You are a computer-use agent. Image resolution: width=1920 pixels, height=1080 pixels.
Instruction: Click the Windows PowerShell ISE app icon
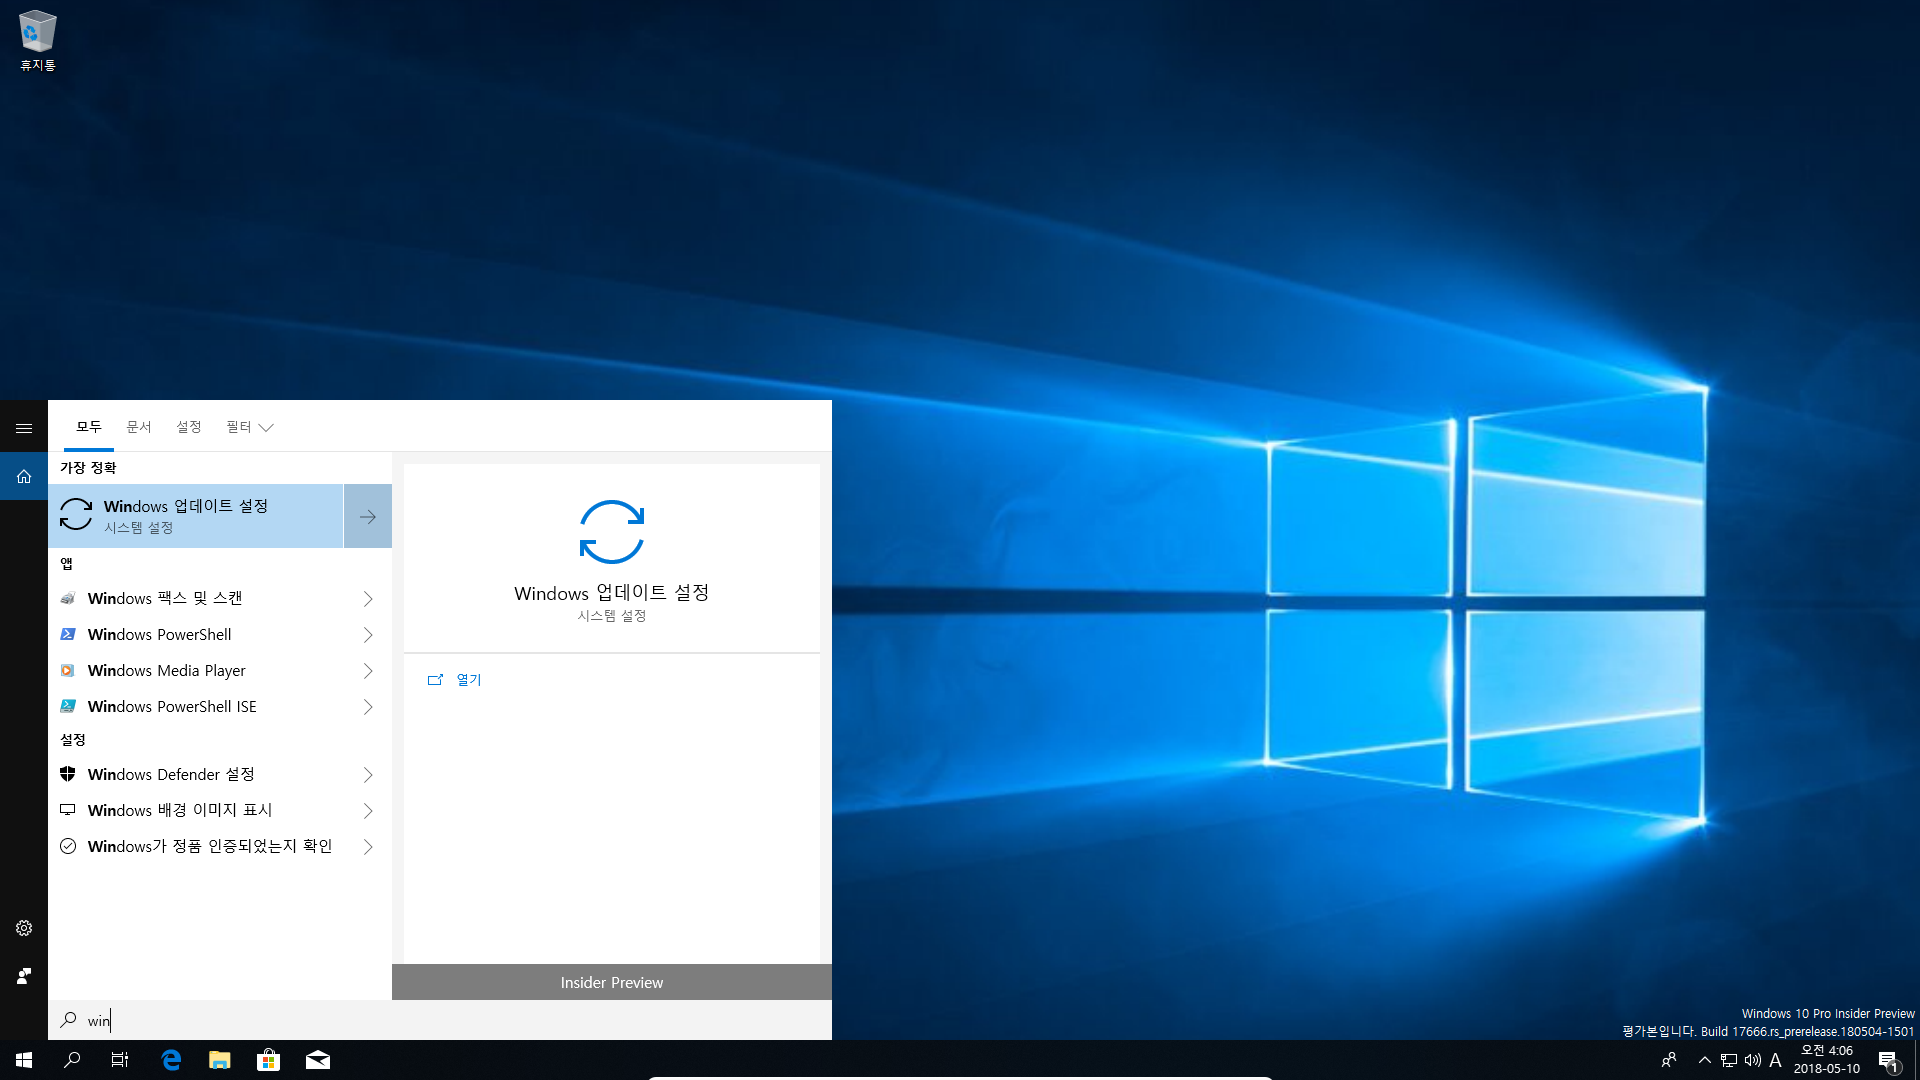(68, 706)
